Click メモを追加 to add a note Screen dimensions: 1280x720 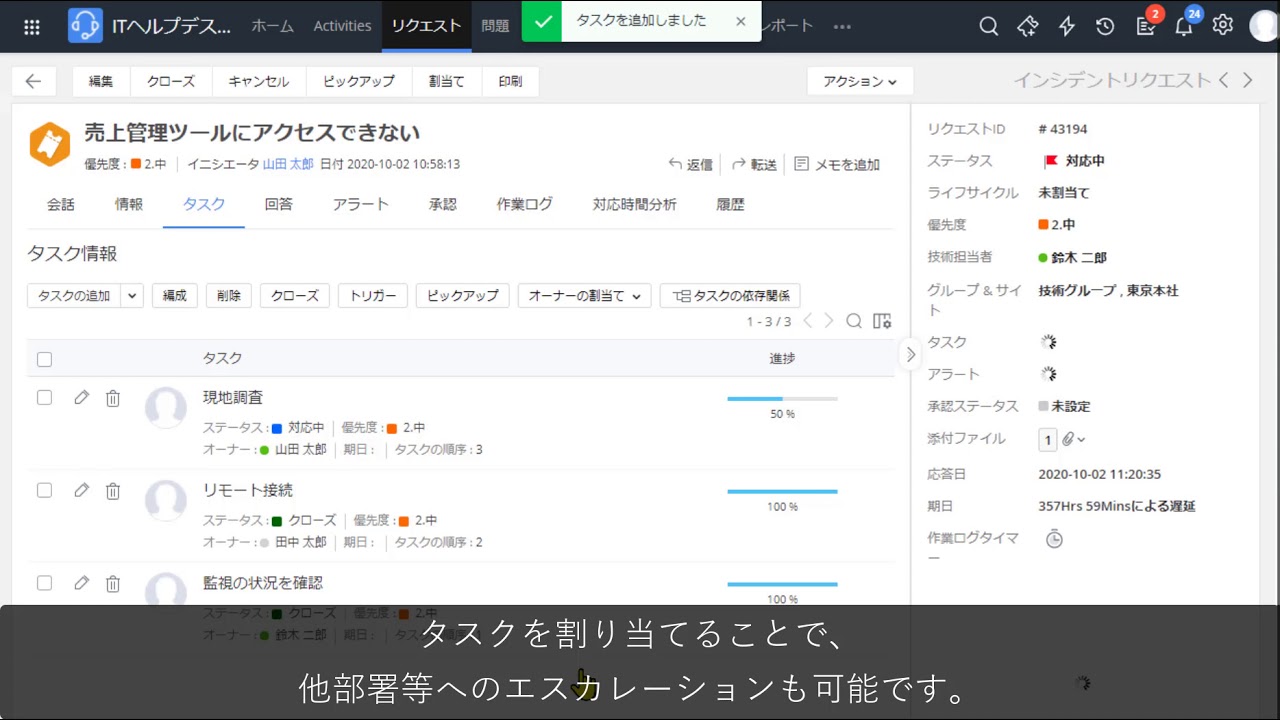(x=837, y=164)
